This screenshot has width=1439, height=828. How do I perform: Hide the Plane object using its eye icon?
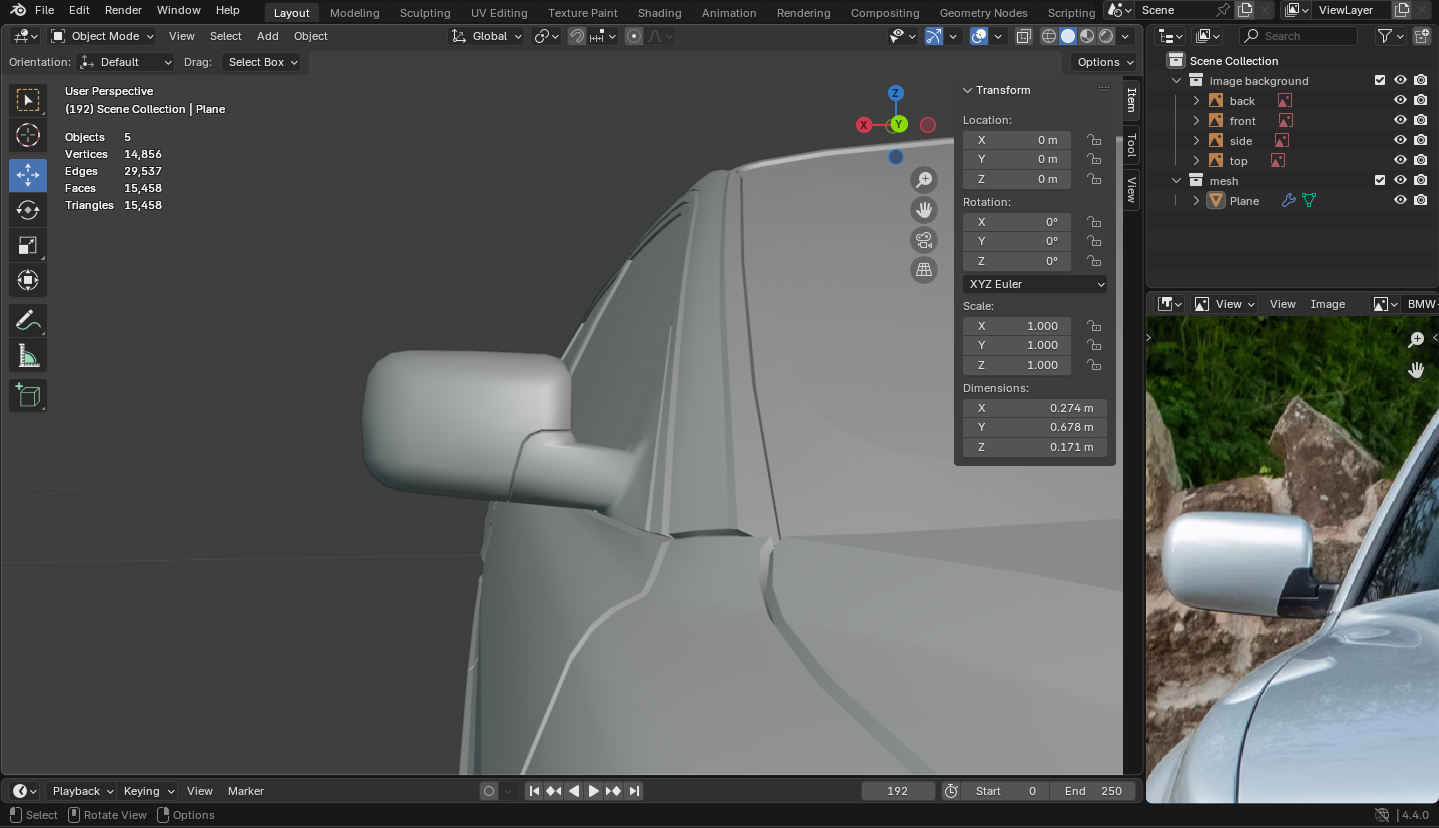pos(1400,201)
